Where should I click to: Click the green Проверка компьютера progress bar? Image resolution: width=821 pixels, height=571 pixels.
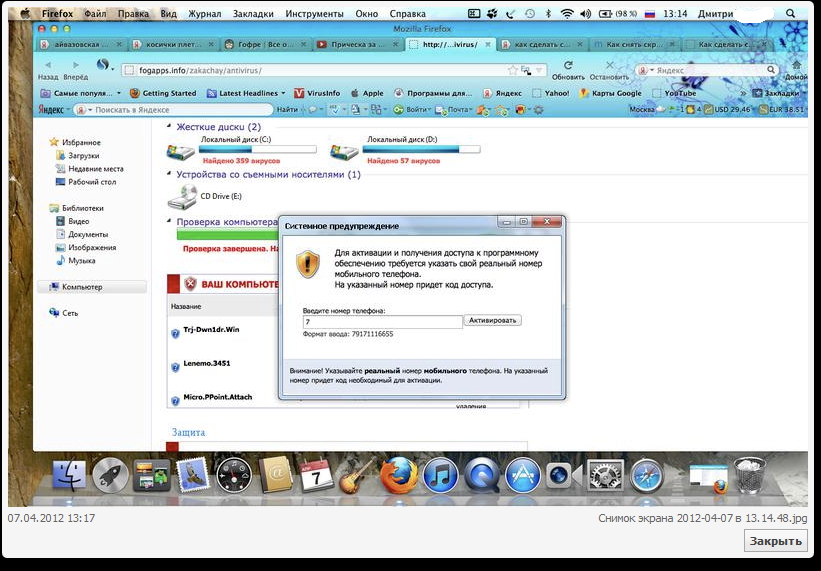tap(228, 234)
